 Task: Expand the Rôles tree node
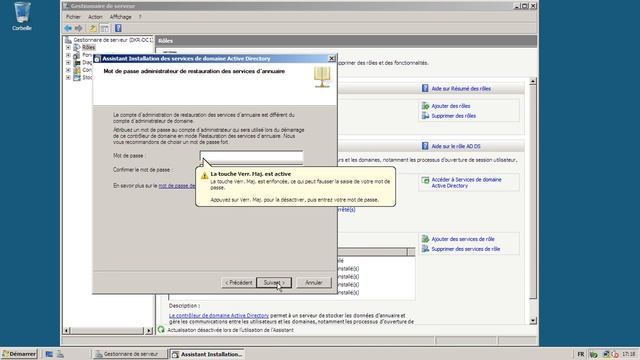[68, 47]
